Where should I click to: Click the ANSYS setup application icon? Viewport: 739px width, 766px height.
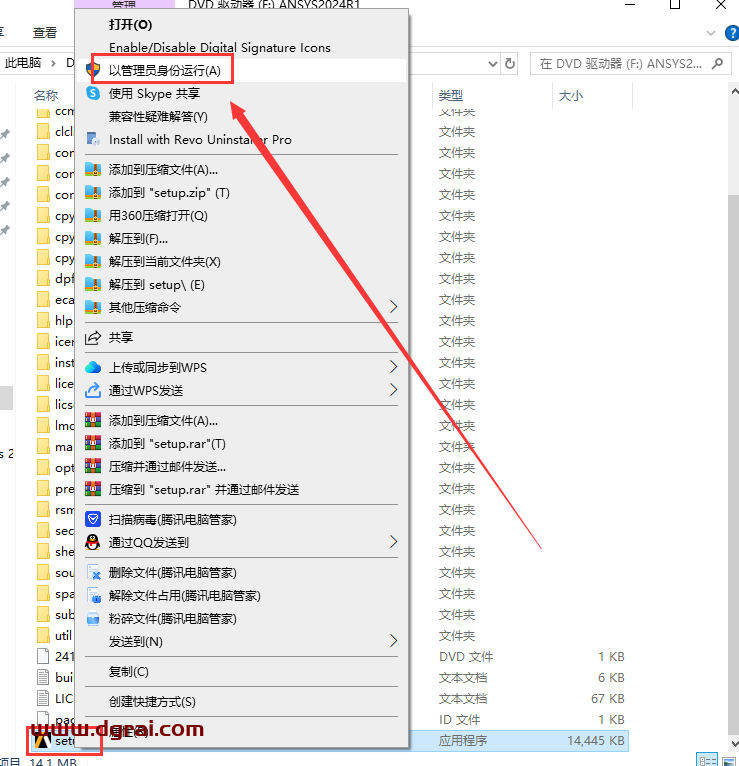[43, 742]
